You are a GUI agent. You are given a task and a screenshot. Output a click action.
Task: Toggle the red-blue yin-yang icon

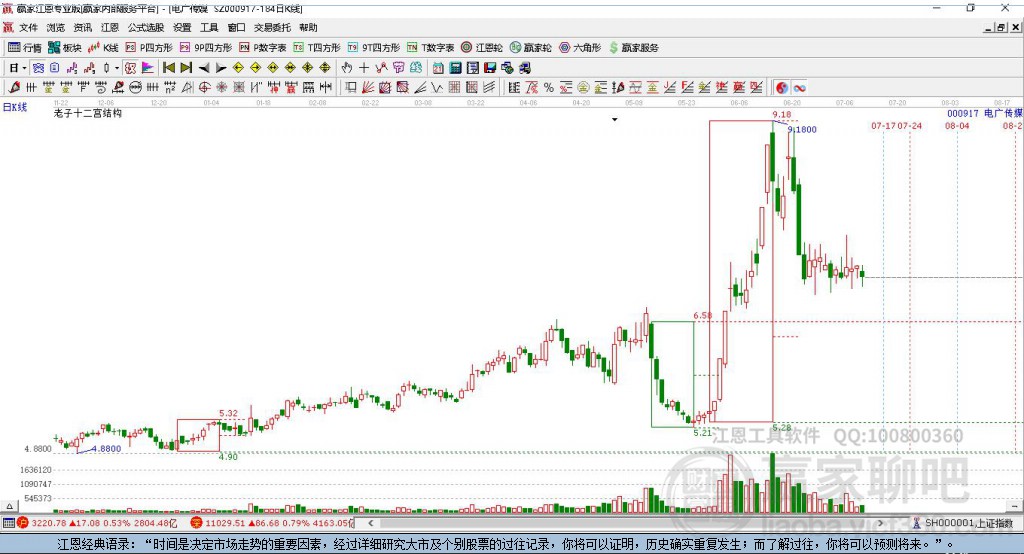tap(782, 88)
